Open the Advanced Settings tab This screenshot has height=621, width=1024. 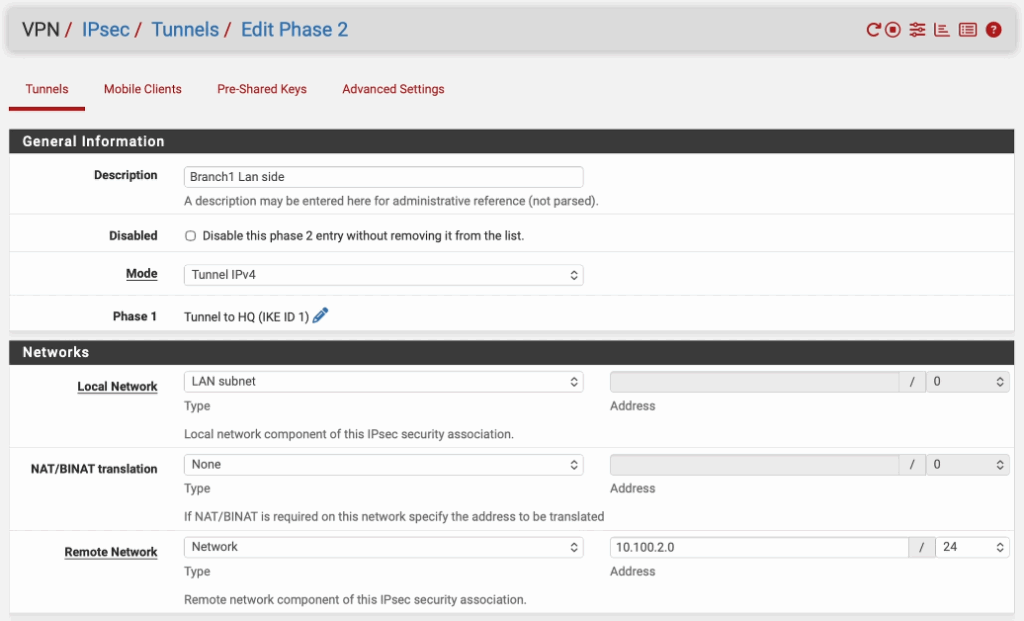point(393,89)
